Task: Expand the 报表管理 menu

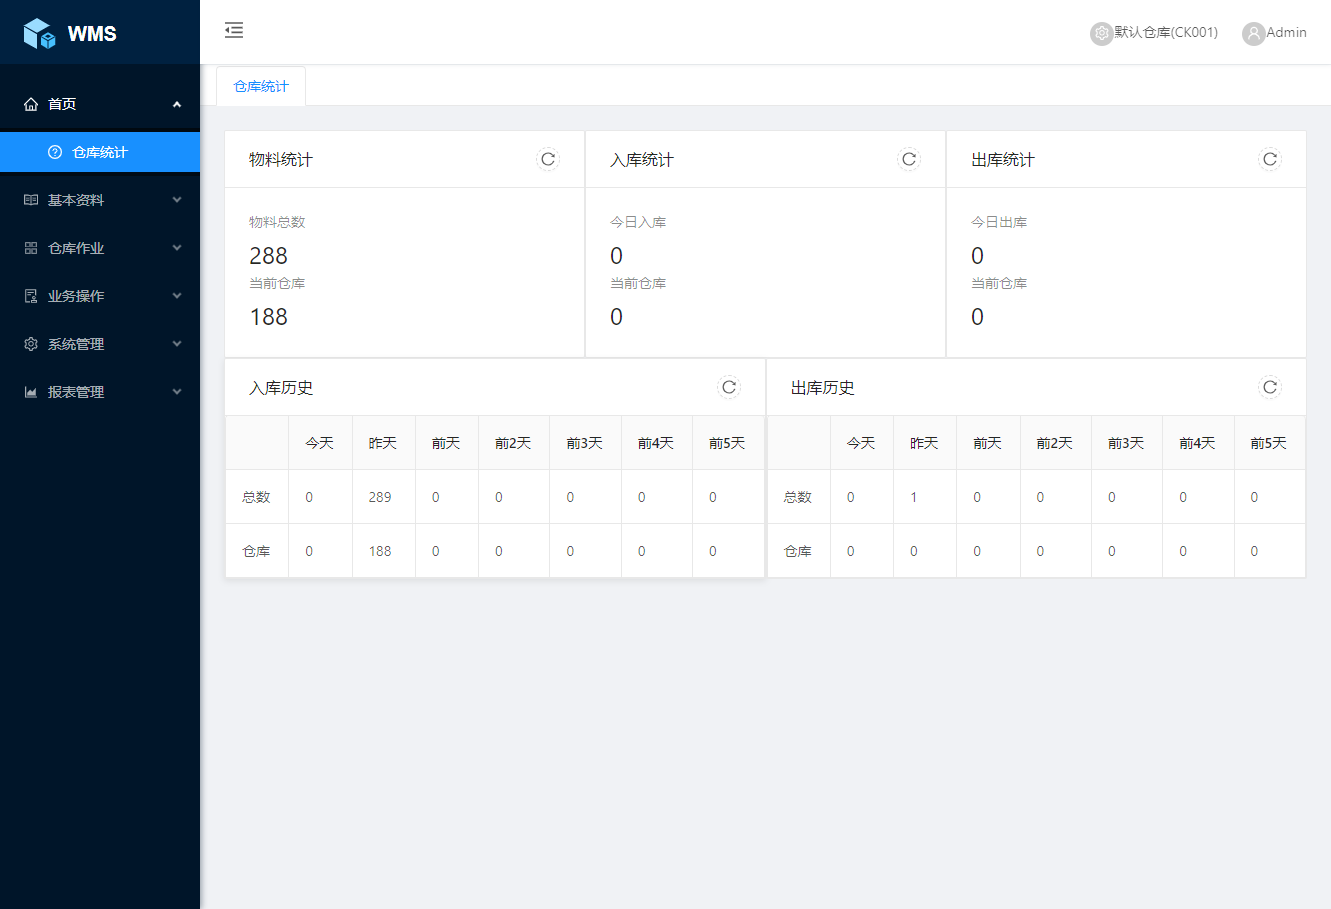Action: [100, 392]
